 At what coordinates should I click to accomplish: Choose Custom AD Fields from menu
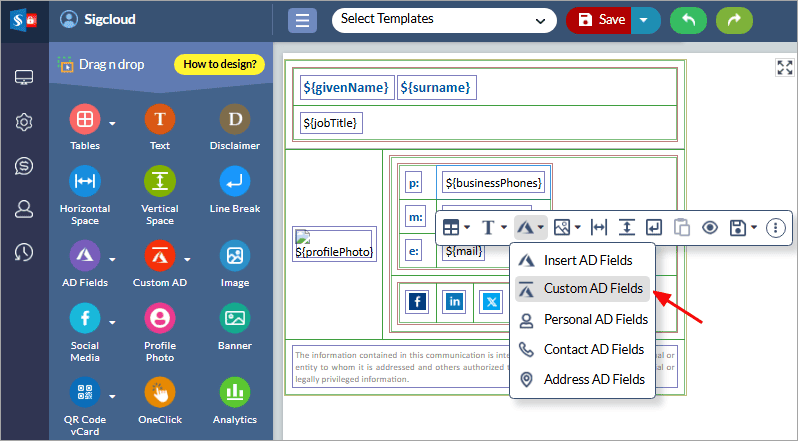[592, 289]
